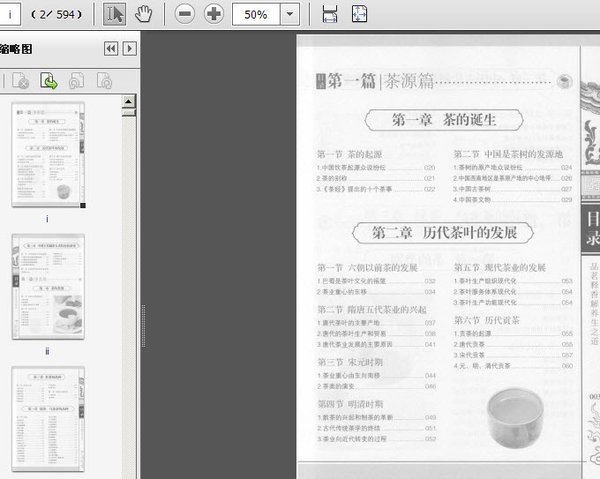This screenshot has width=600, height=479.
Task: Activate the Select tool arrow cursor
Action: [x=115, y=14]
